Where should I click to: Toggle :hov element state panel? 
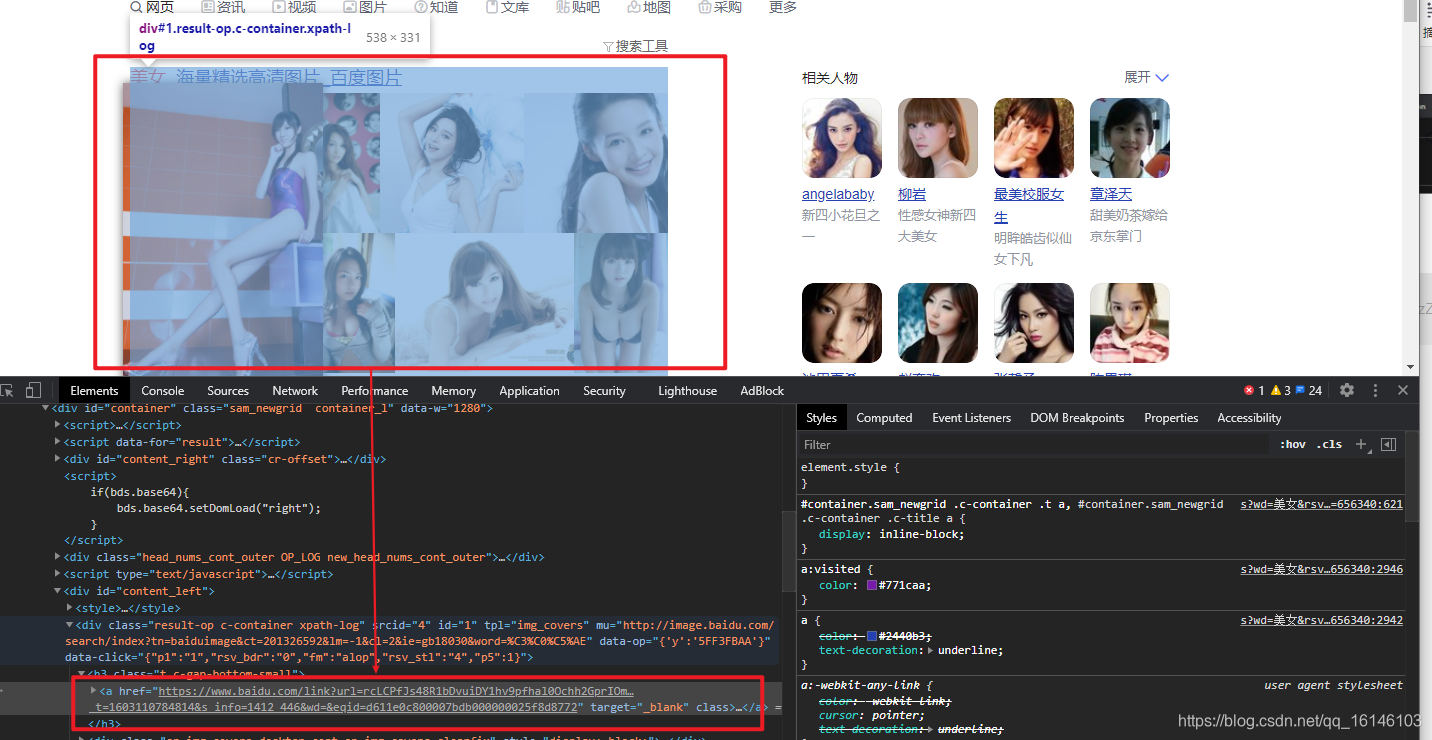pos(1292,444)
